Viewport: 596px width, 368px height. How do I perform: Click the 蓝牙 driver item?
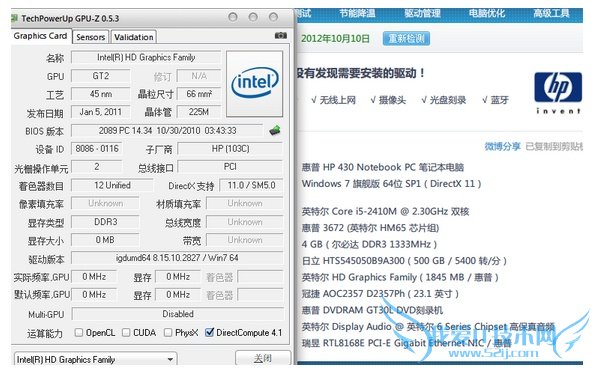click(x=495, y=100)
